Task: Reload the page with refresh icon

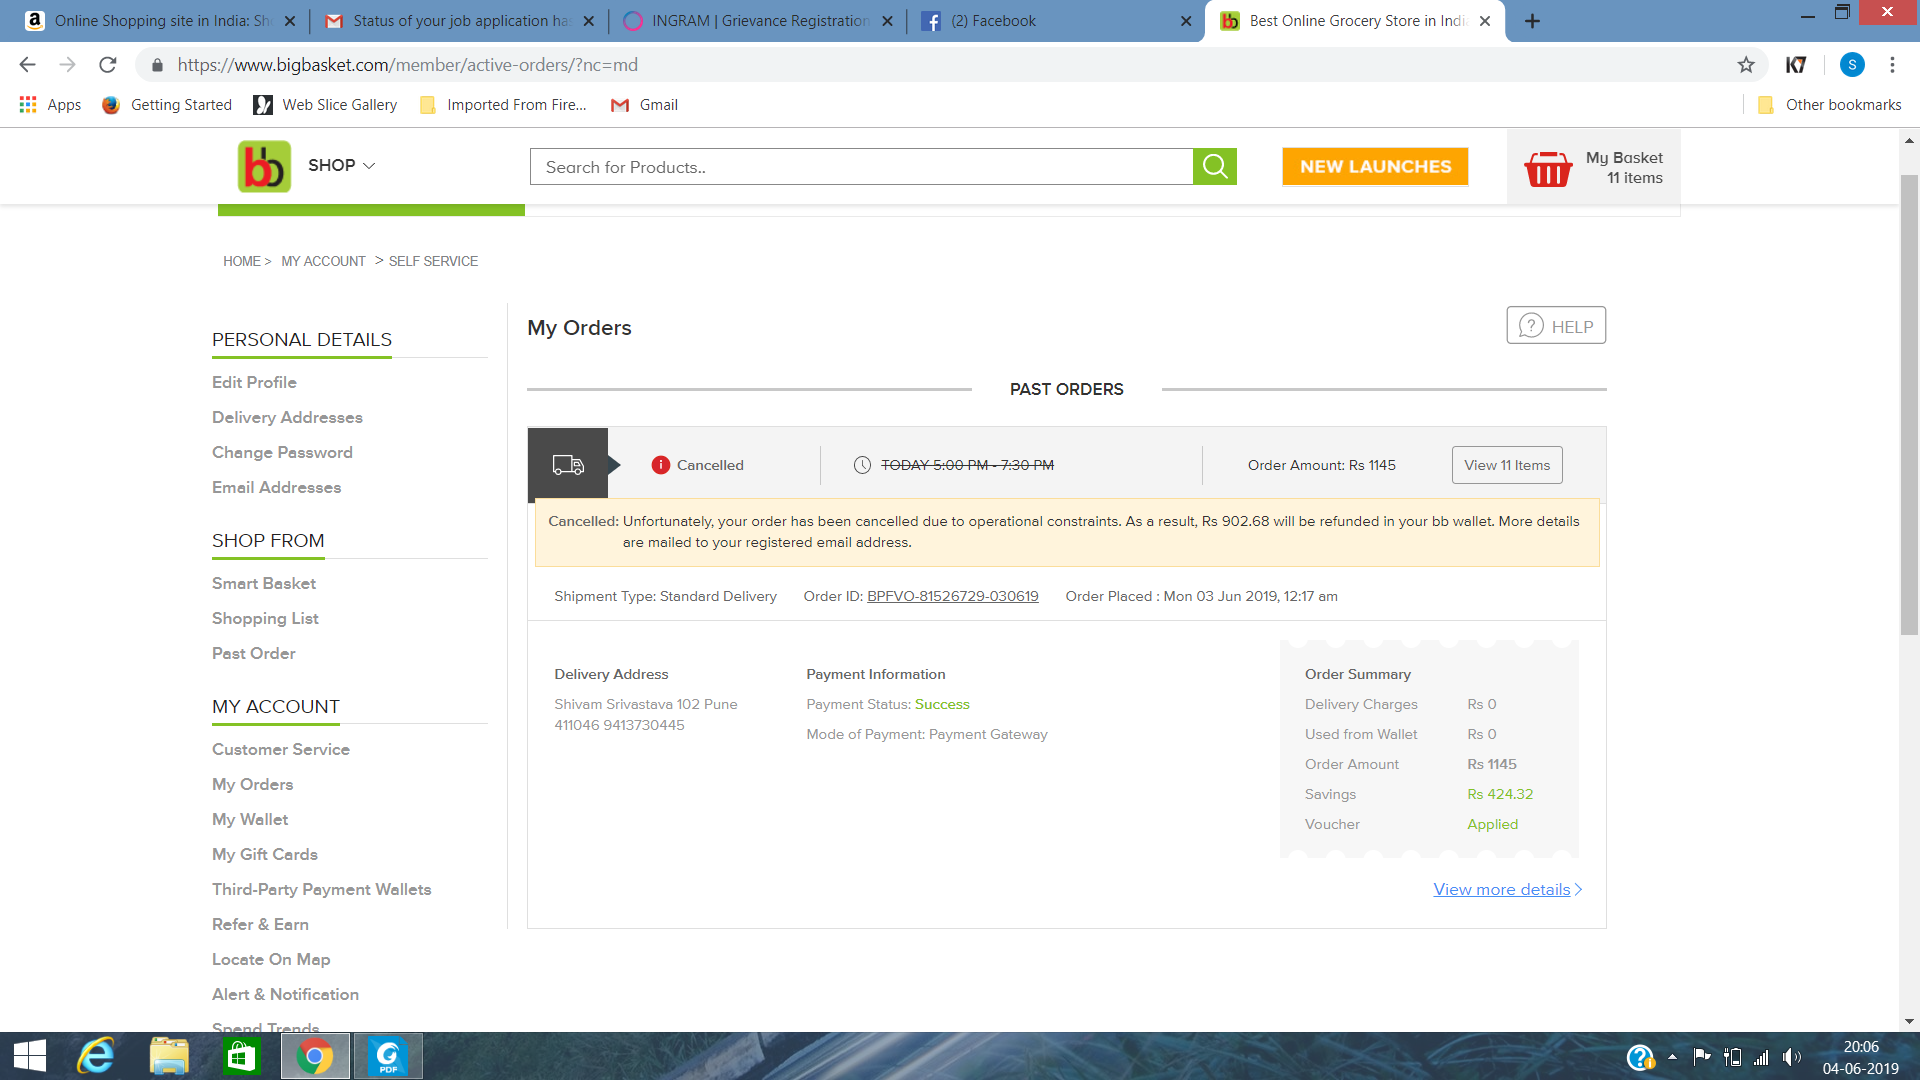Action: click(108, 65)
